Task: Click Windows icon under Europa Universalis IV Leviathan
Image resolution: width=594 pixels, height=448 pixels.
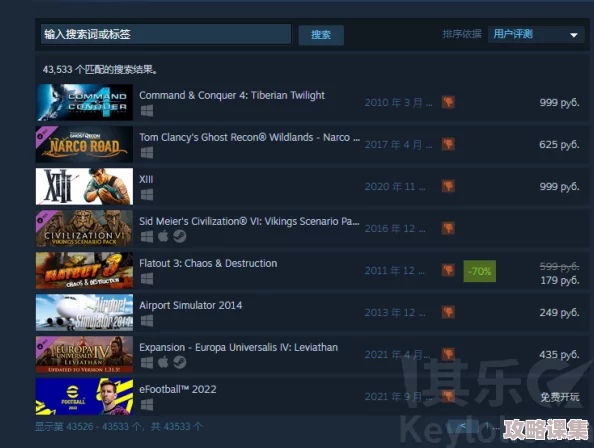Action: coord(147,363)
